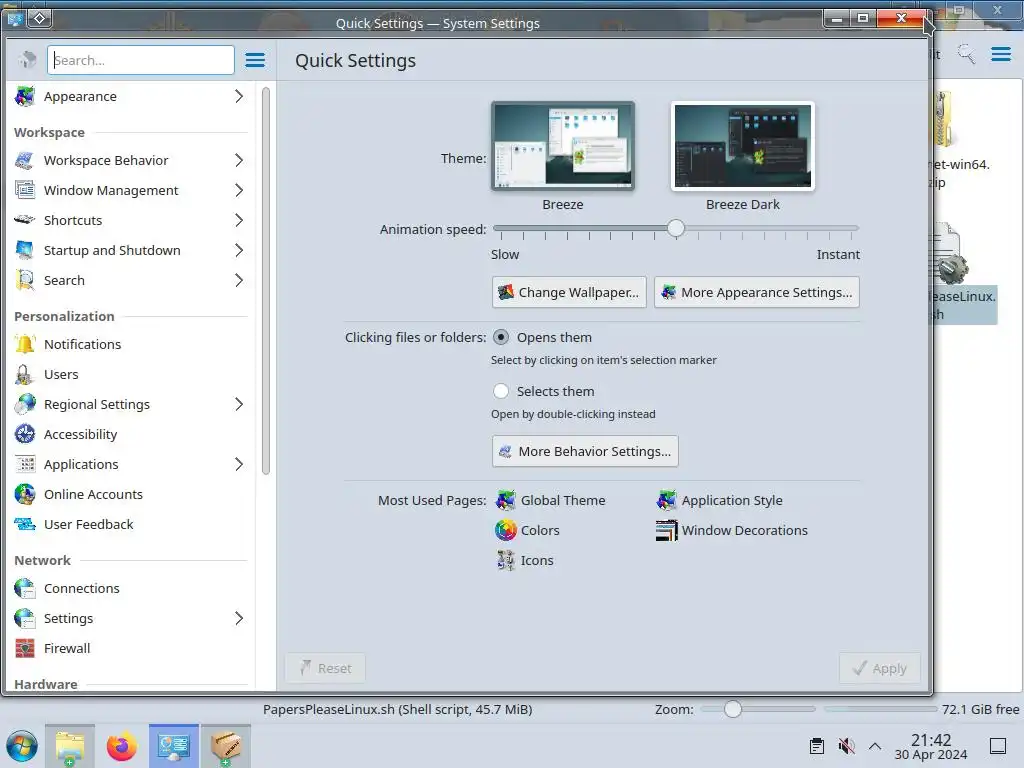The image size is (1024, 768).
Task: Click the Users icon
Action: point(25,374)
